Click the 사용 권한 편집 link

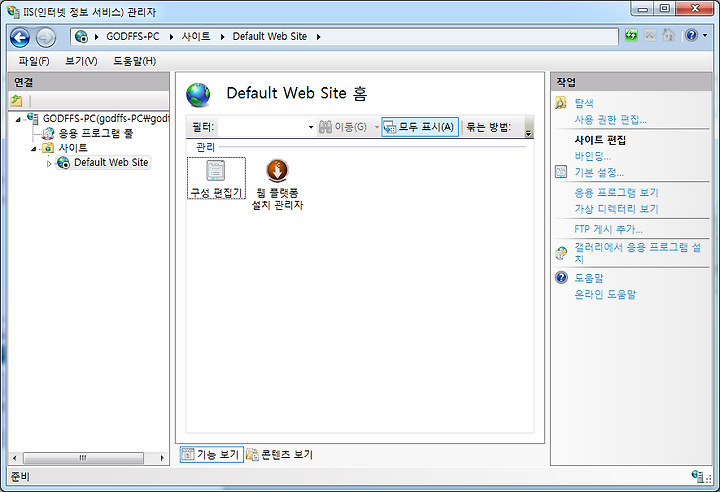pos(610,119)
